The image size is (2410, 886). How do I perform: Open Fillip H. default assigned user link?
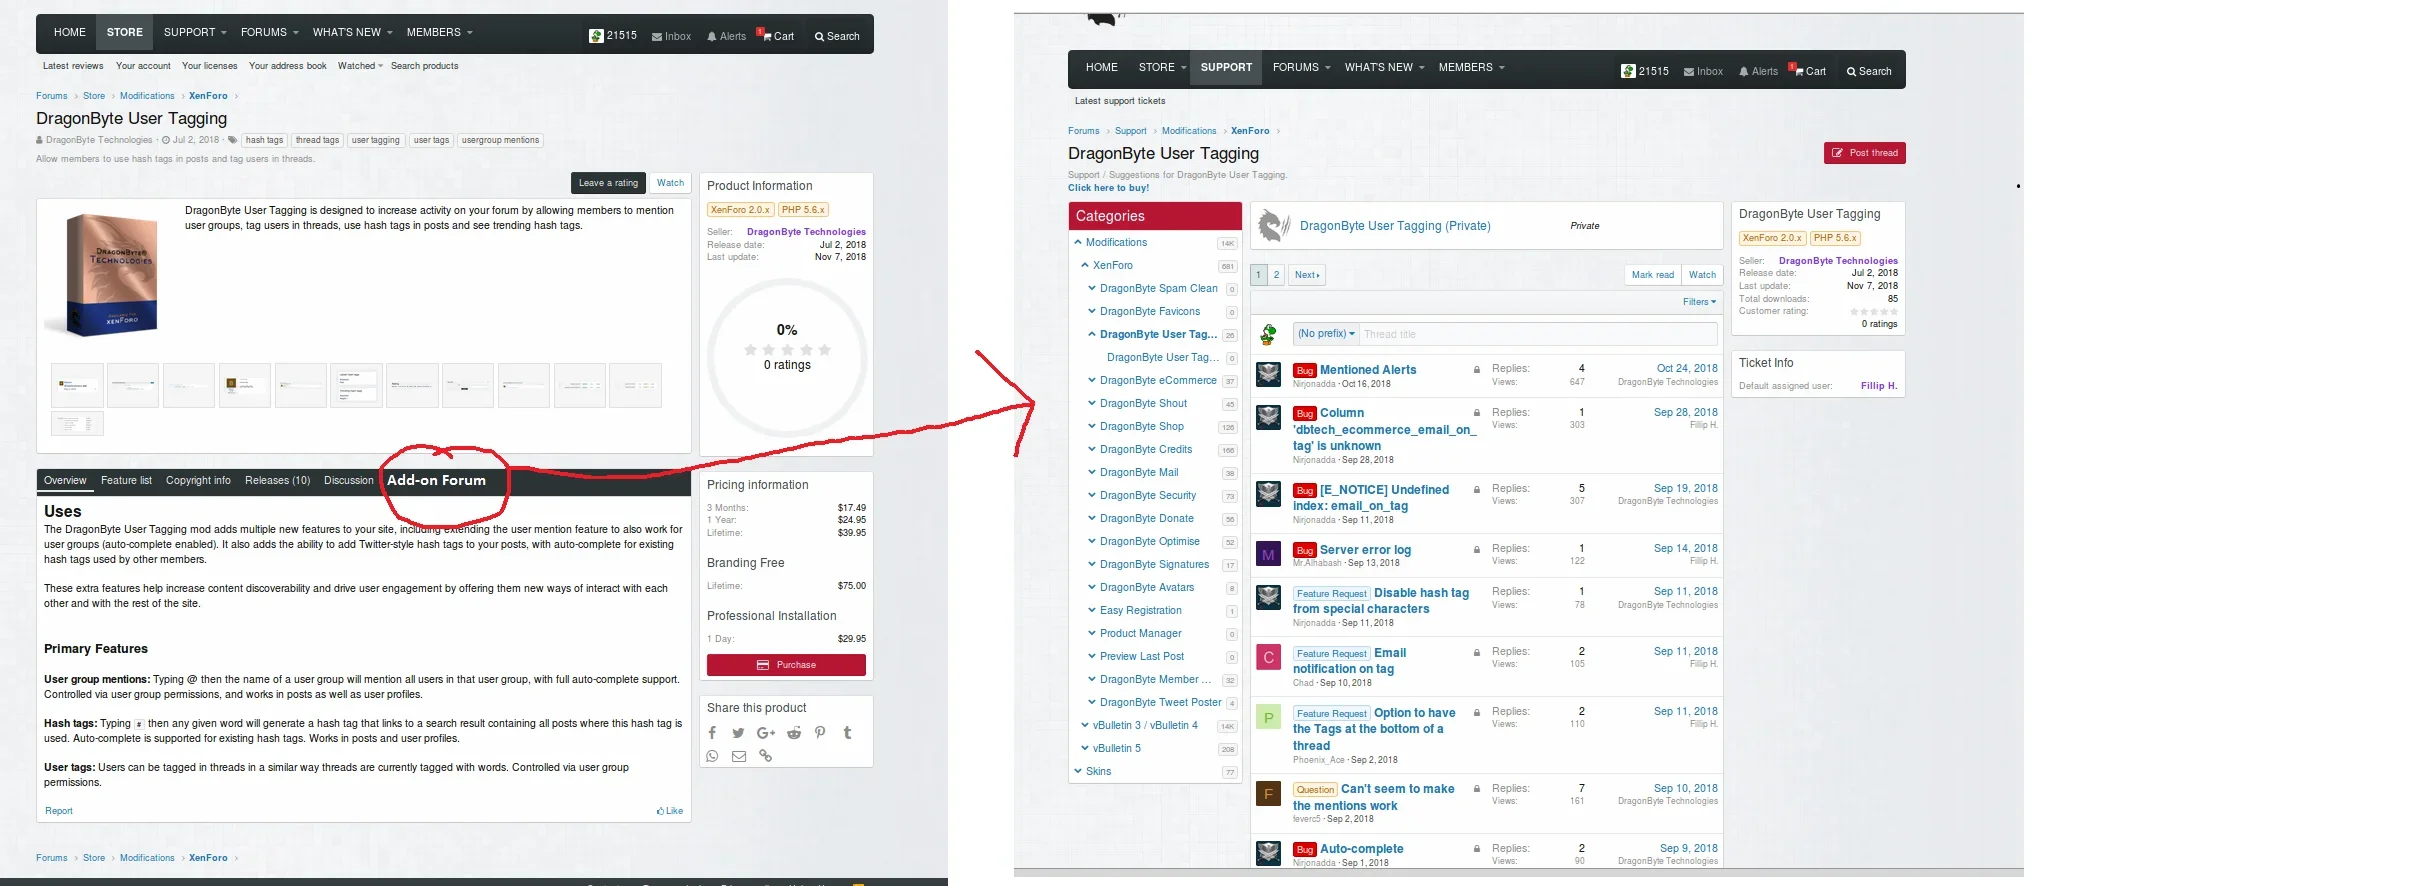tap(1878, 386)
